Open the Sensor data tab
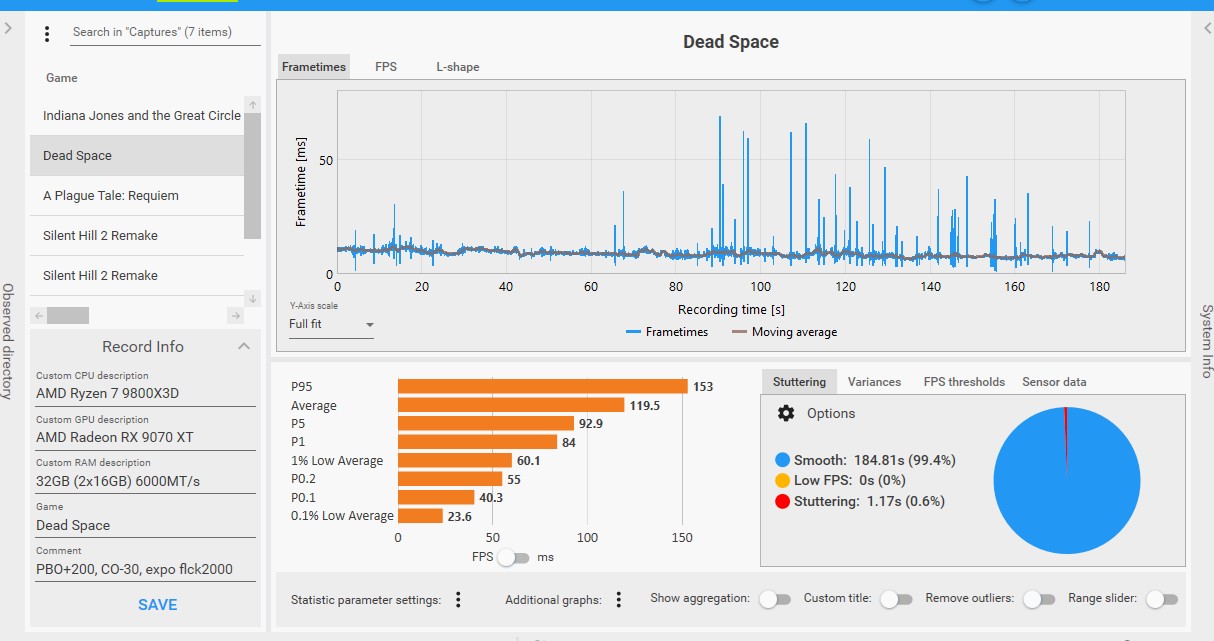Image resolution: width=1214 pixels, height=641 pixels. (x=1053, y=382)
